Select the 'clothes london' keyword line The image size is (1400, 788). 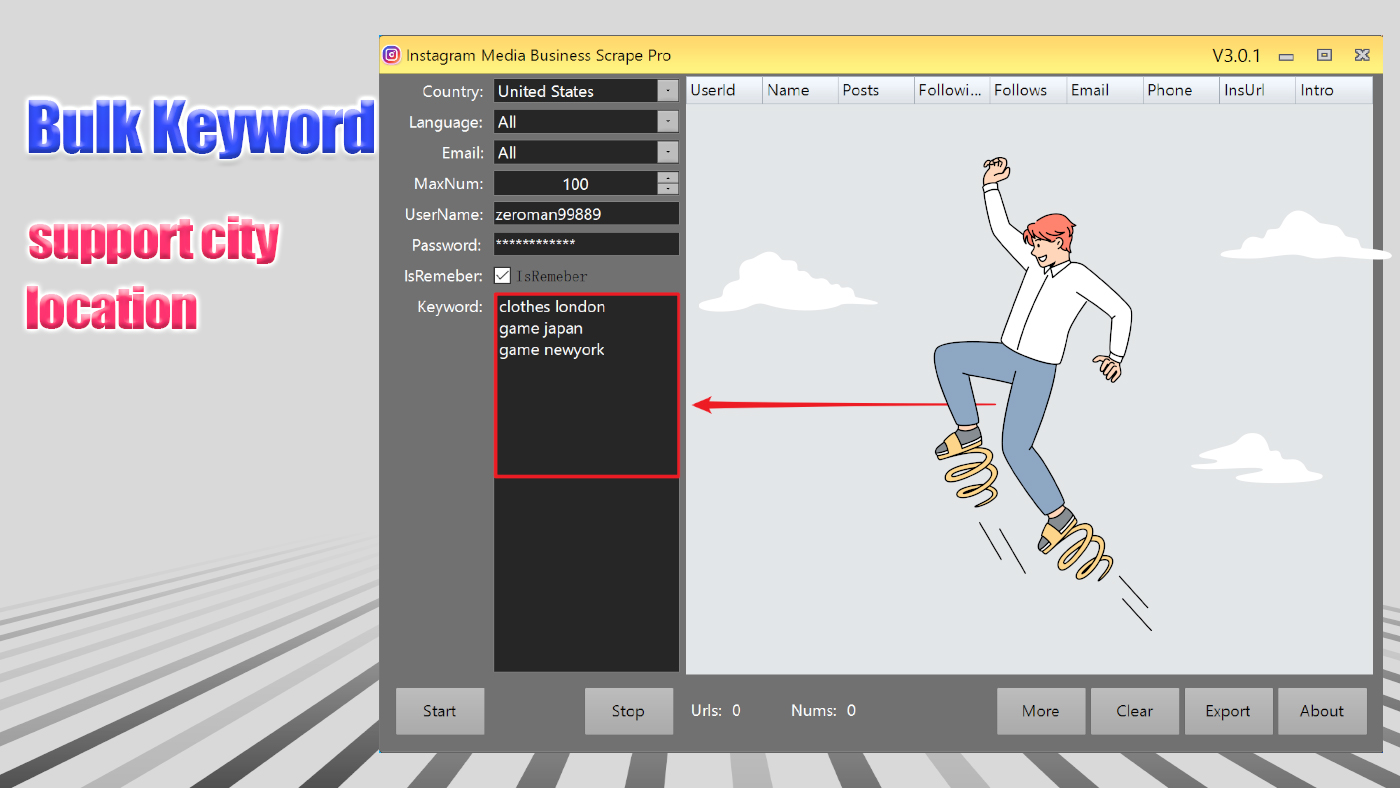pos(552,307)
